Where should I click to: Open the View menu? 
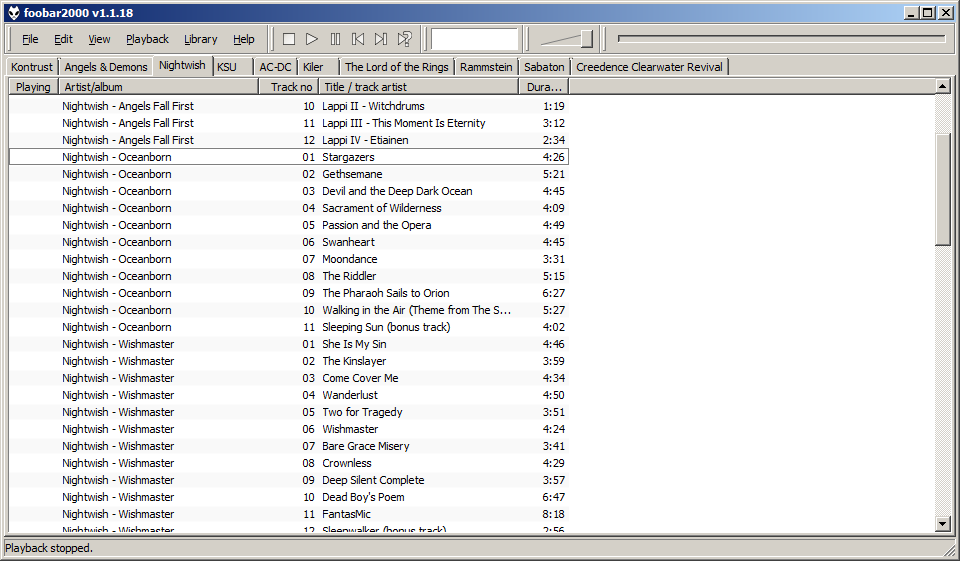(99, 39)
